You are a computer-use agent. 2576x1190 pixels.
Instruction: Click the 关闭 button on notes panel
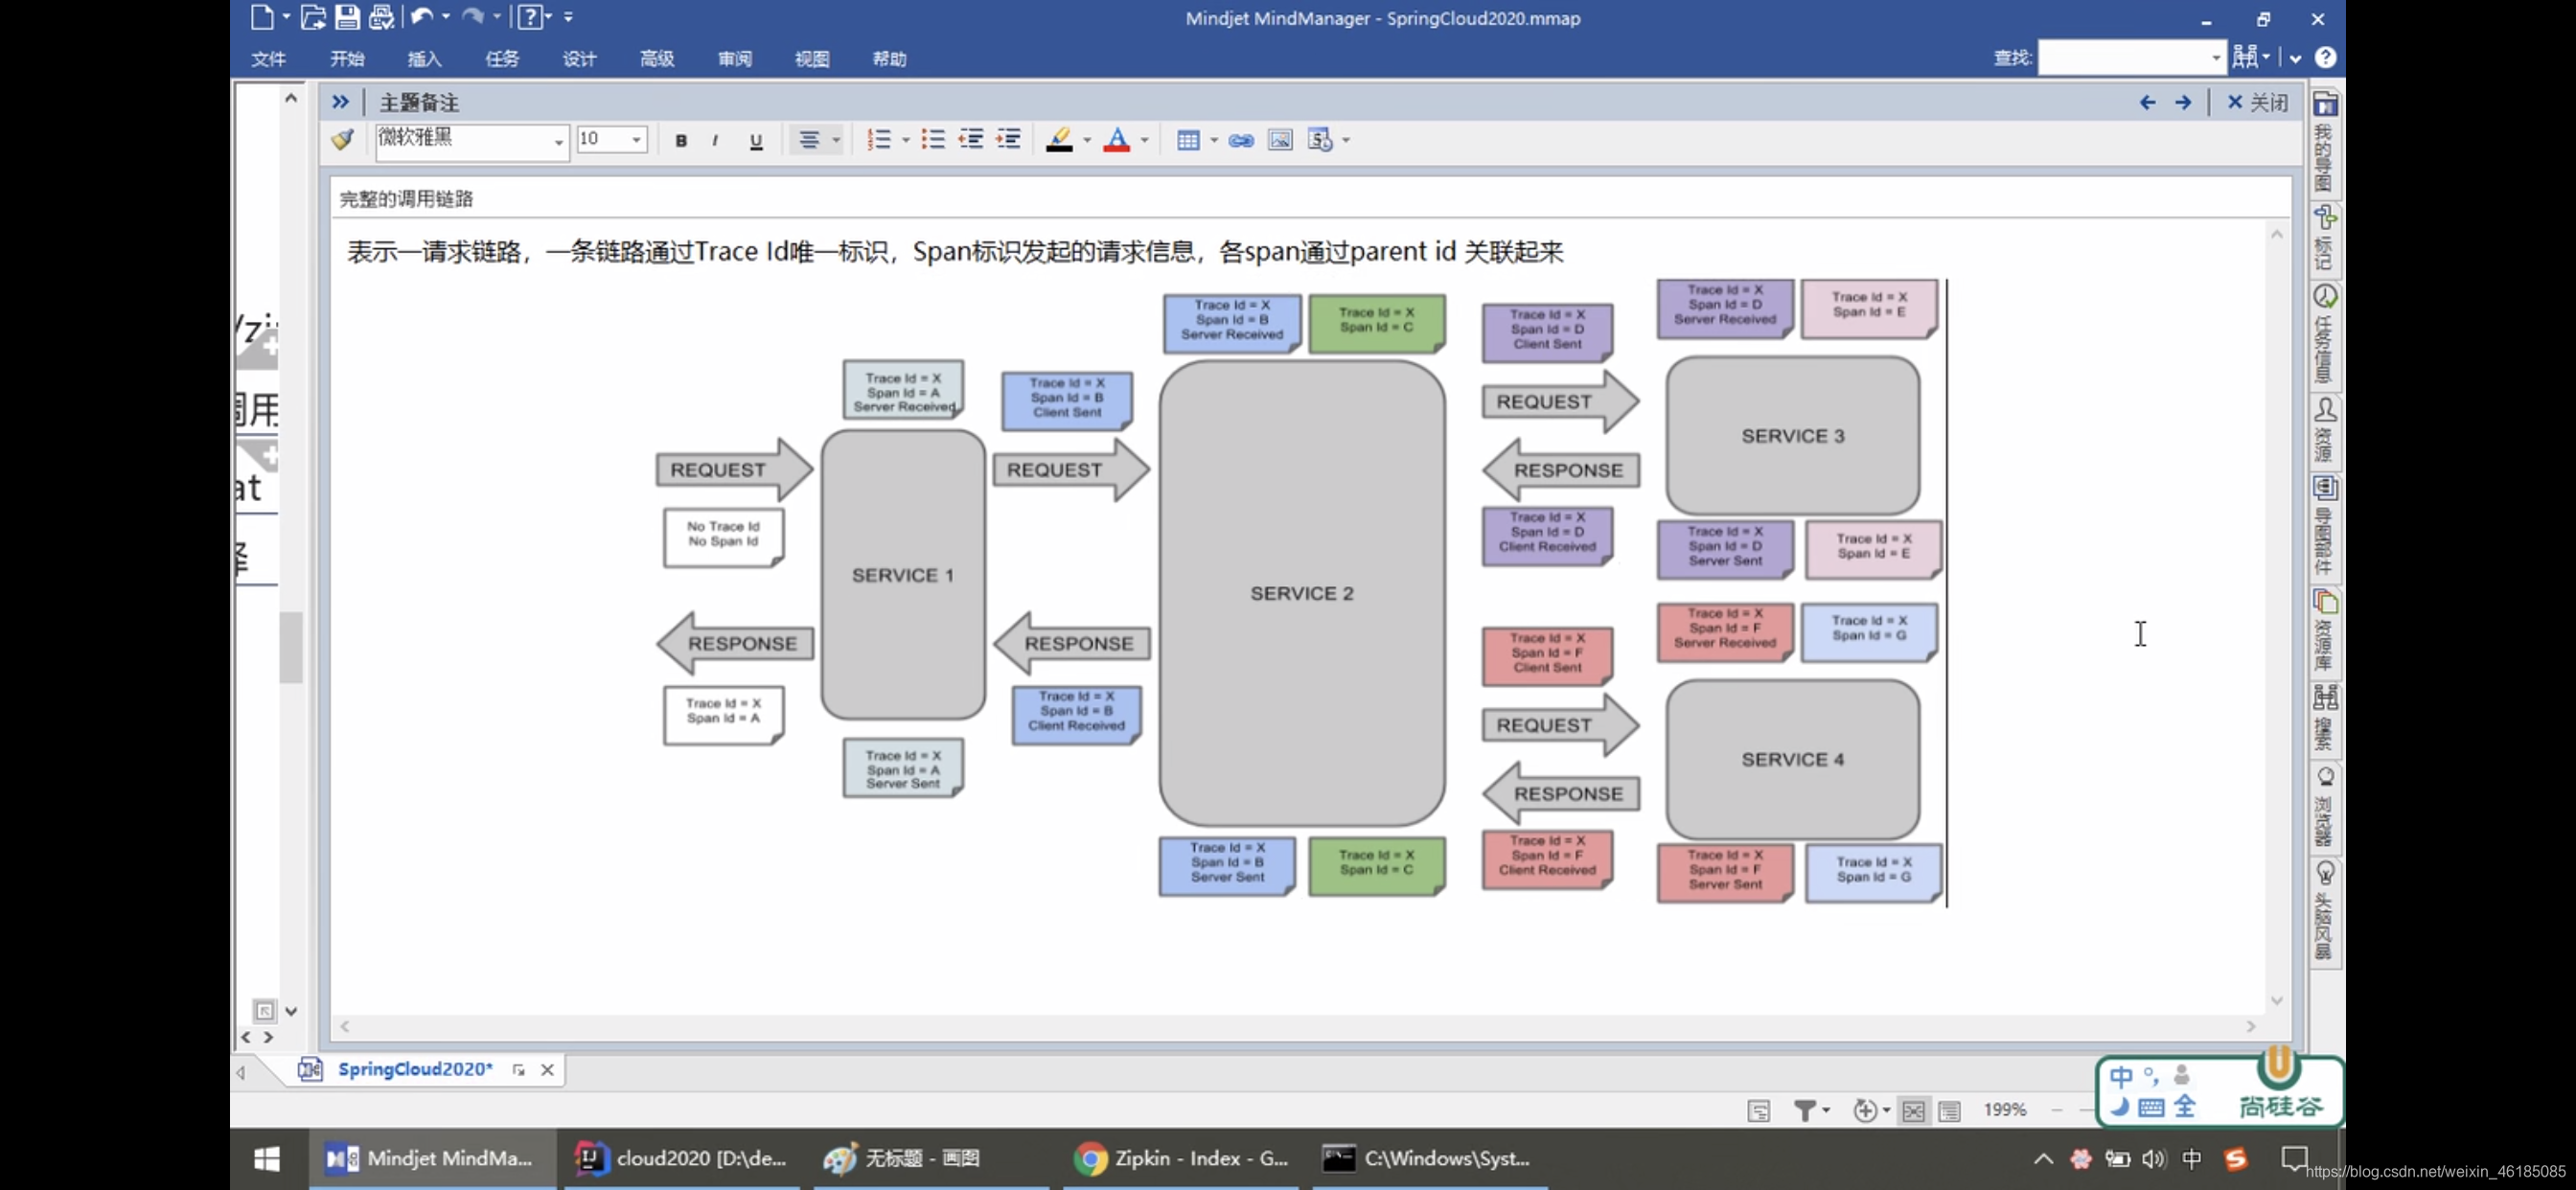coord(2259,101)
